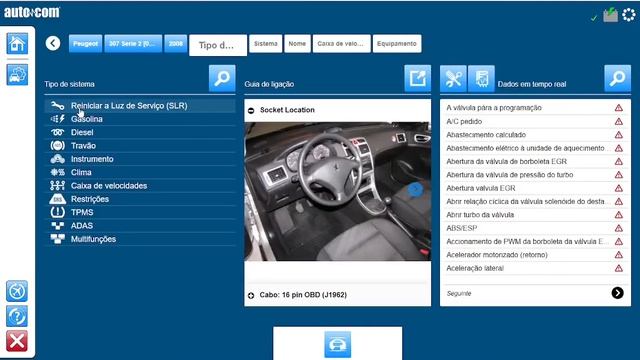Open connection guide in external window
The image size is (640, 360).
418,78
